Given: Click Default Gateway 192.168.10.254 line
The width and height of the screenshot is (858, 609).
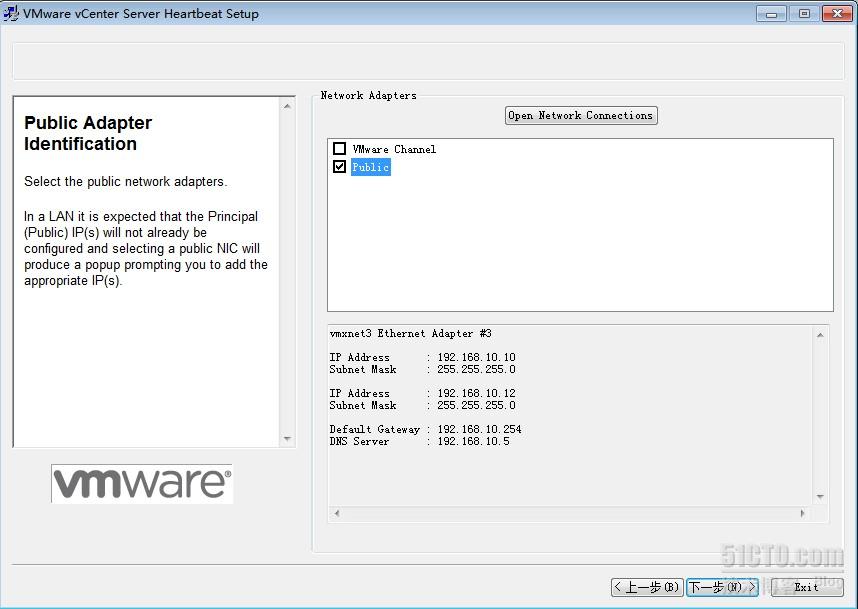Looking at the screenshot, I should (x=425, y=430).
